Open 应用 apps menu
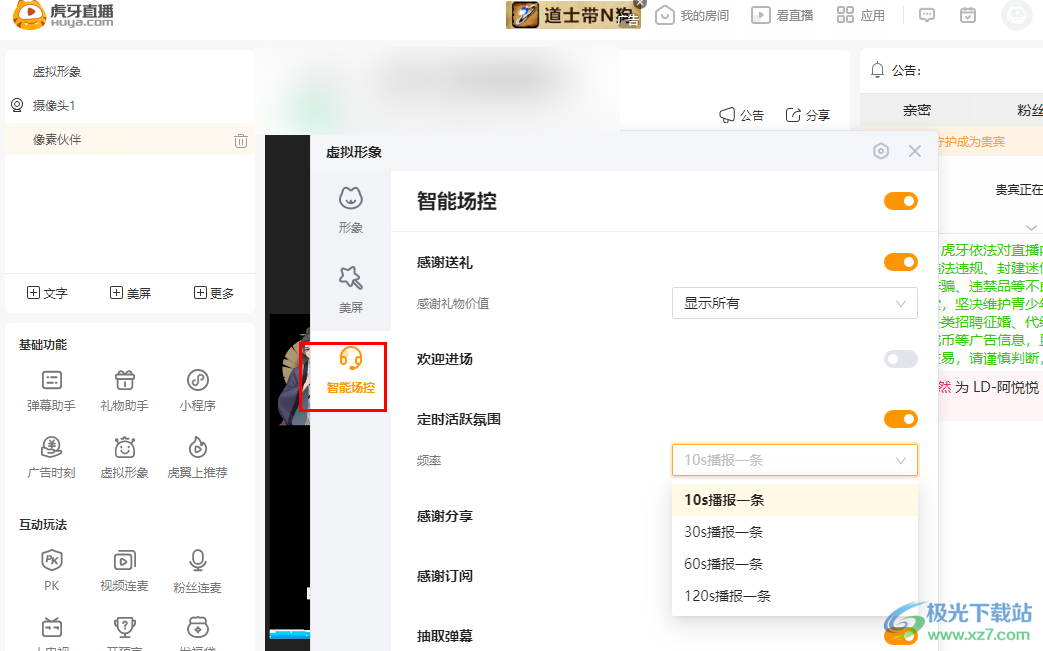This screenshot has height=651, width=1043. (x=861, y=15)
